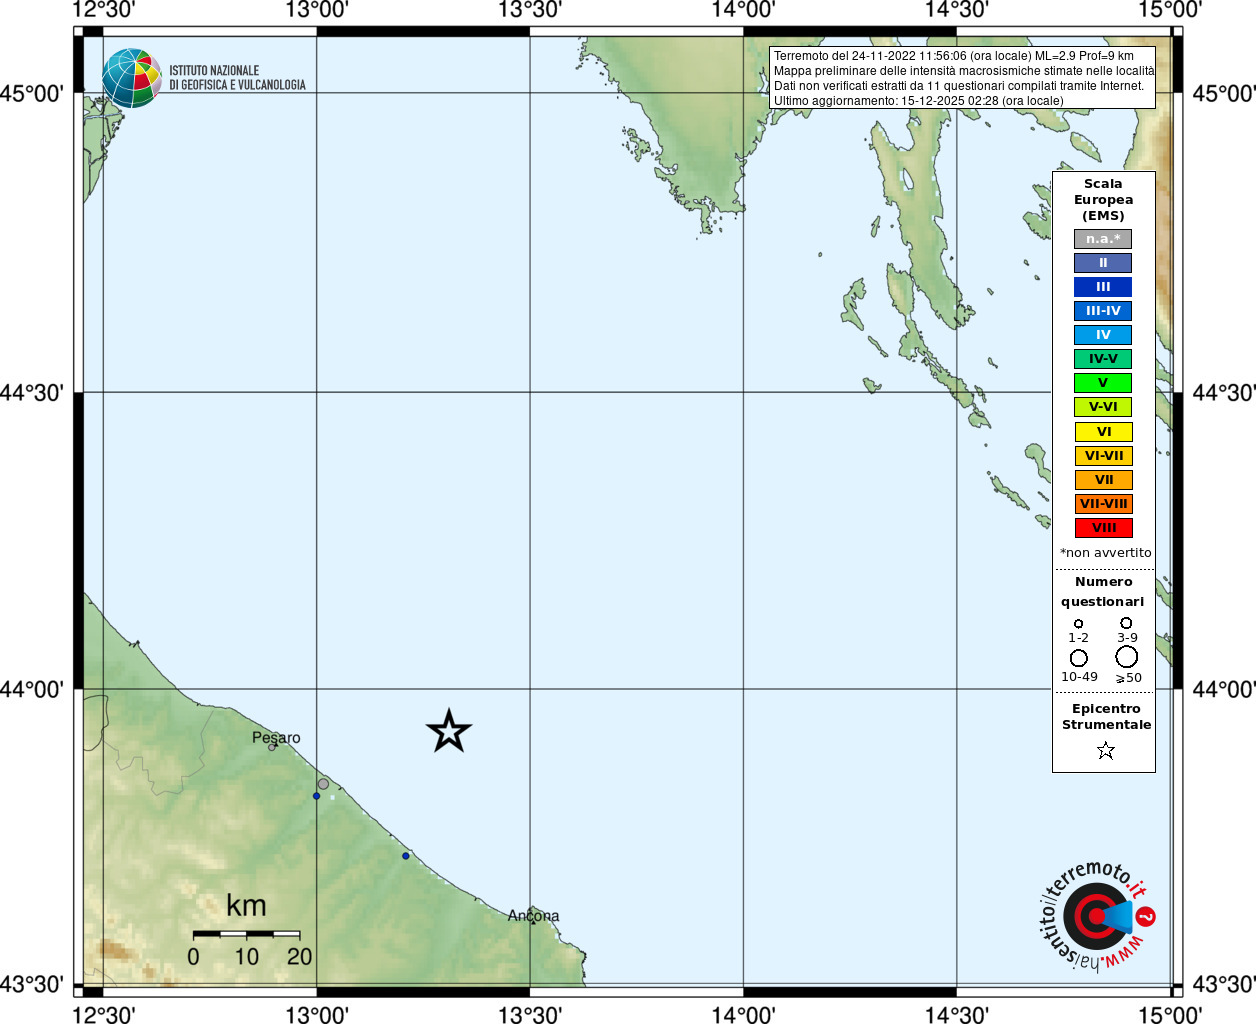
Task: Click the Pesaro city label
Action: coord(276,738)
